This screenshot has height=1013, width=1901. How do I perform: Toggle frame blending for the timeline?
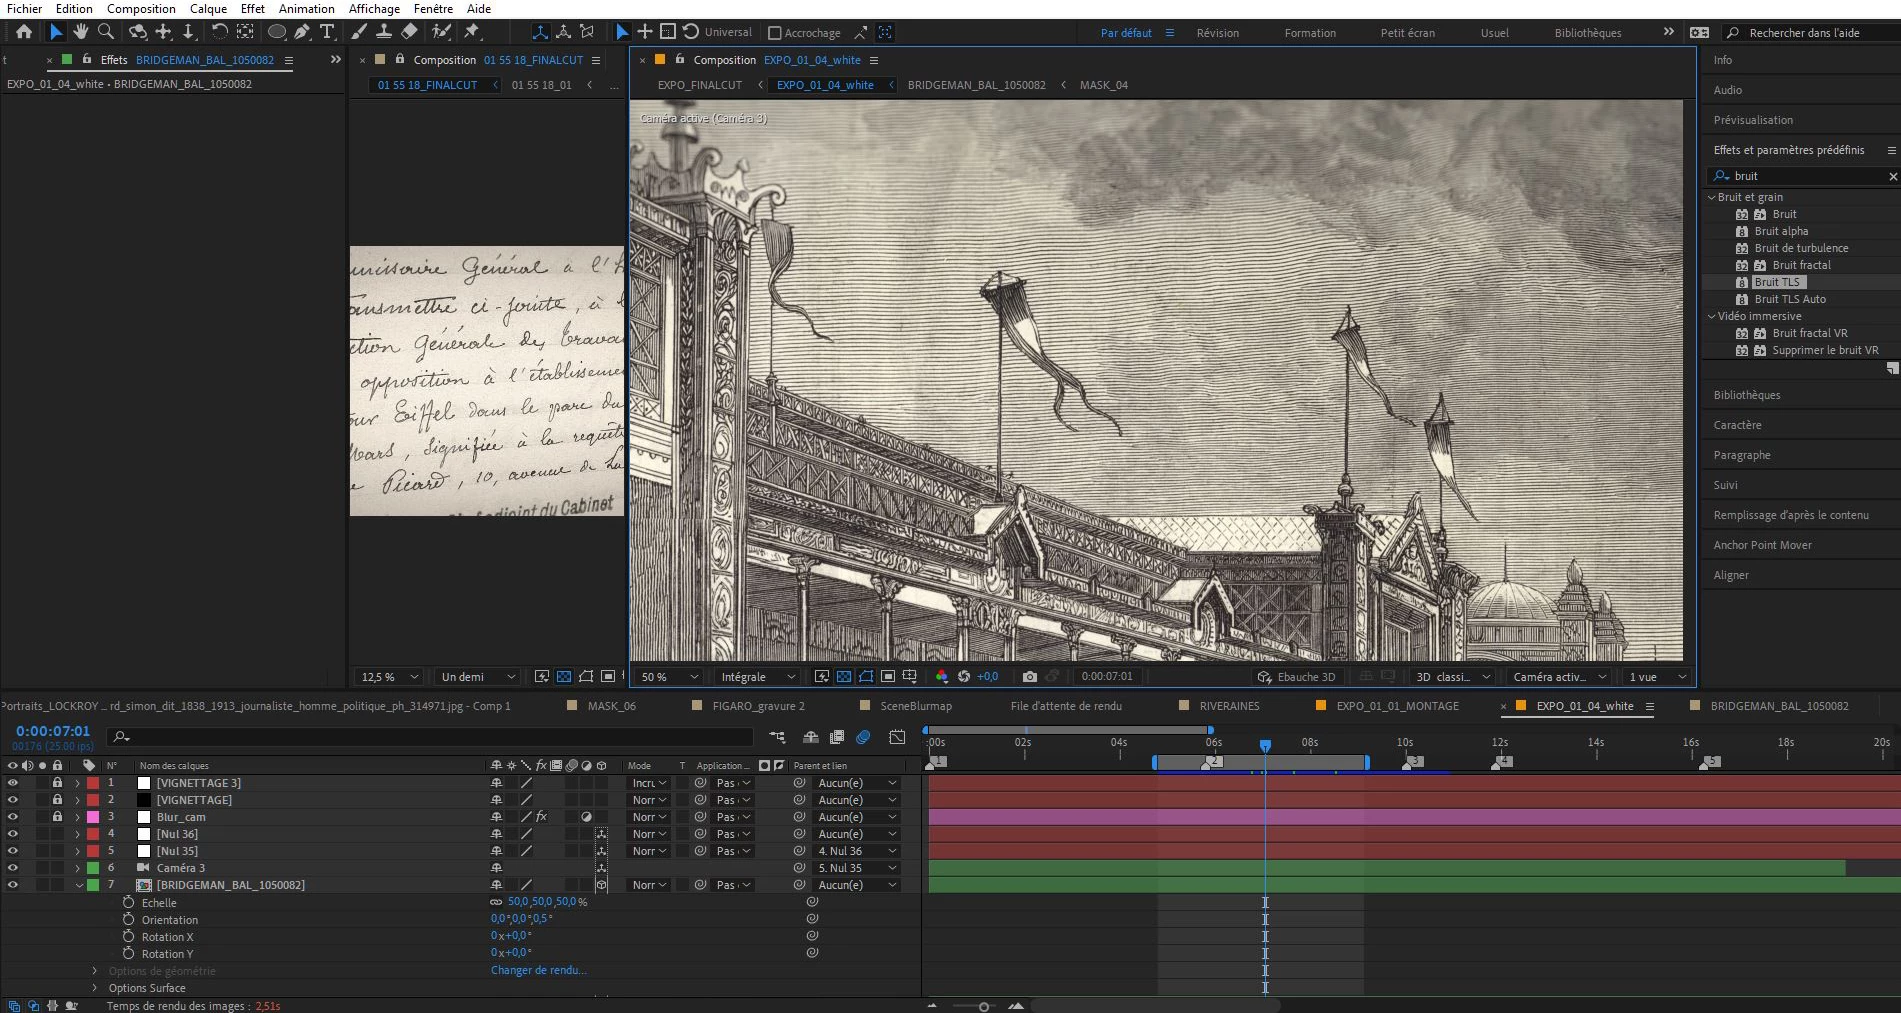837,737
